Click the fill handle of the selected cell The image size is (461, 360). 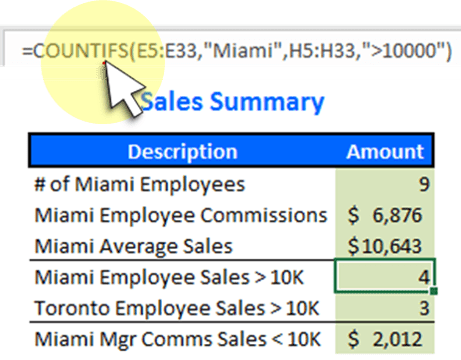(x=434, y=292)
